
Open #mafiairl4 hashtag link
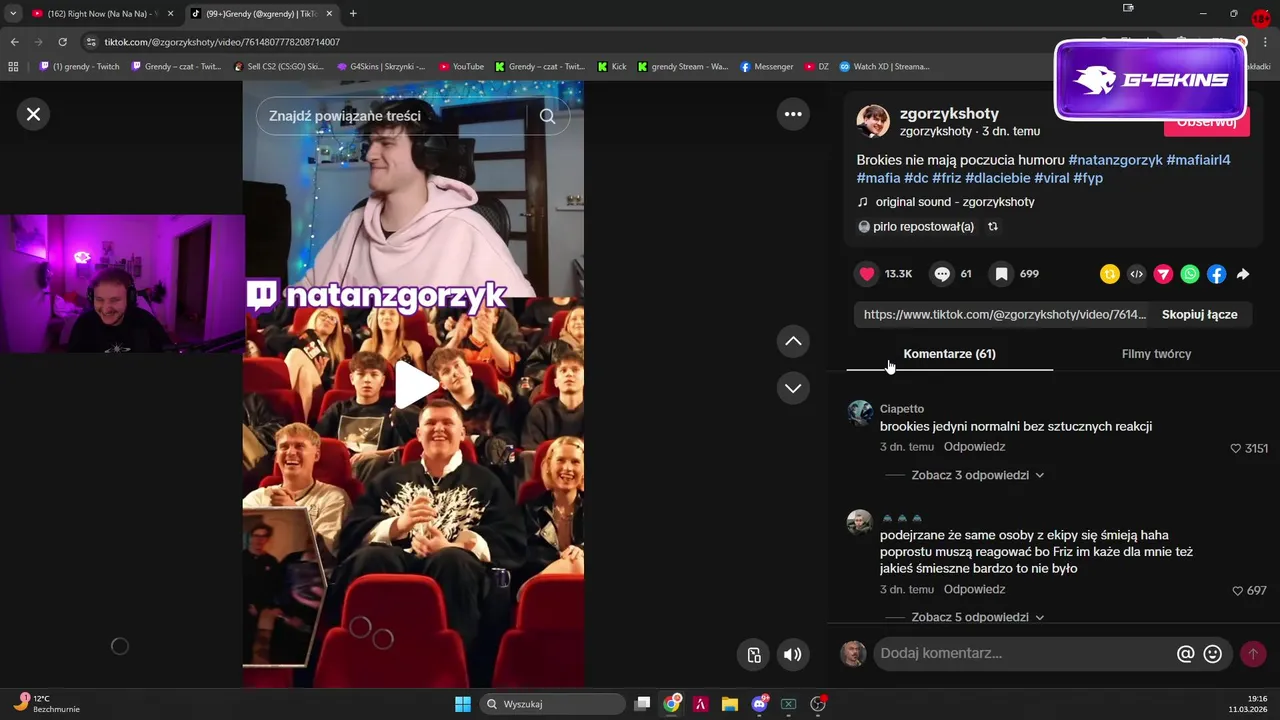(x=1198, y=160)
